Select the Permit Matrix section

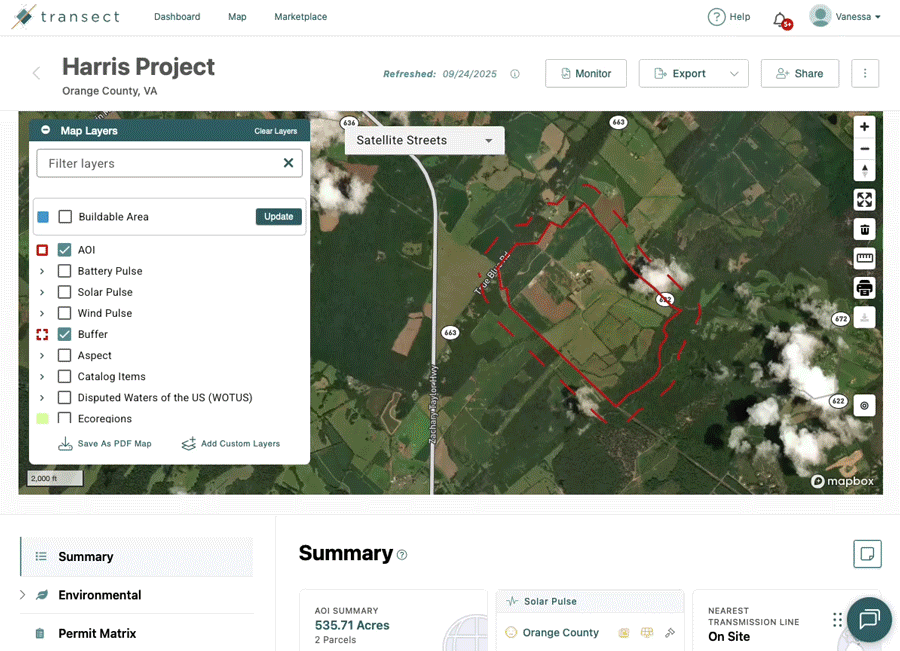pyautogui.click(x=96, y=633)
